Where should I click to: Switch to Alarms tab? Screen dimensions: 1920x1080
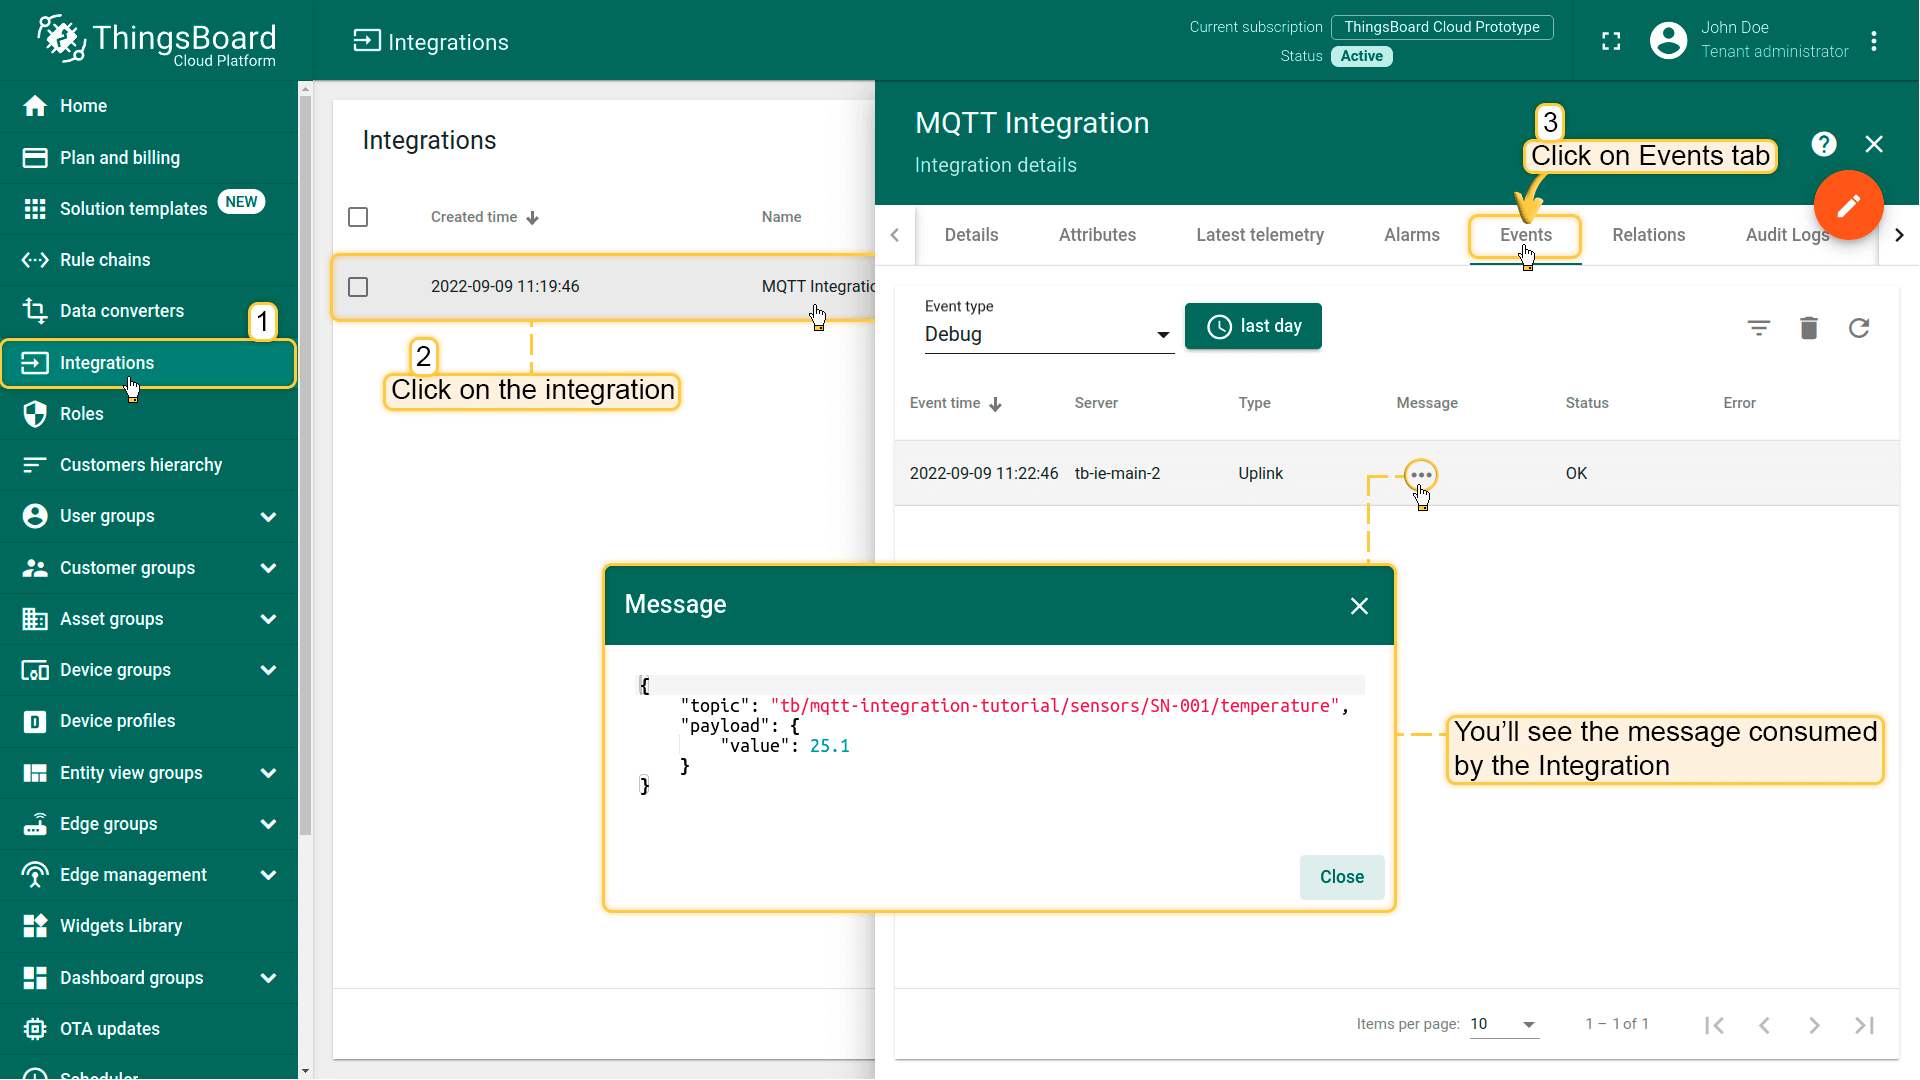click(x=1411, y=235)
